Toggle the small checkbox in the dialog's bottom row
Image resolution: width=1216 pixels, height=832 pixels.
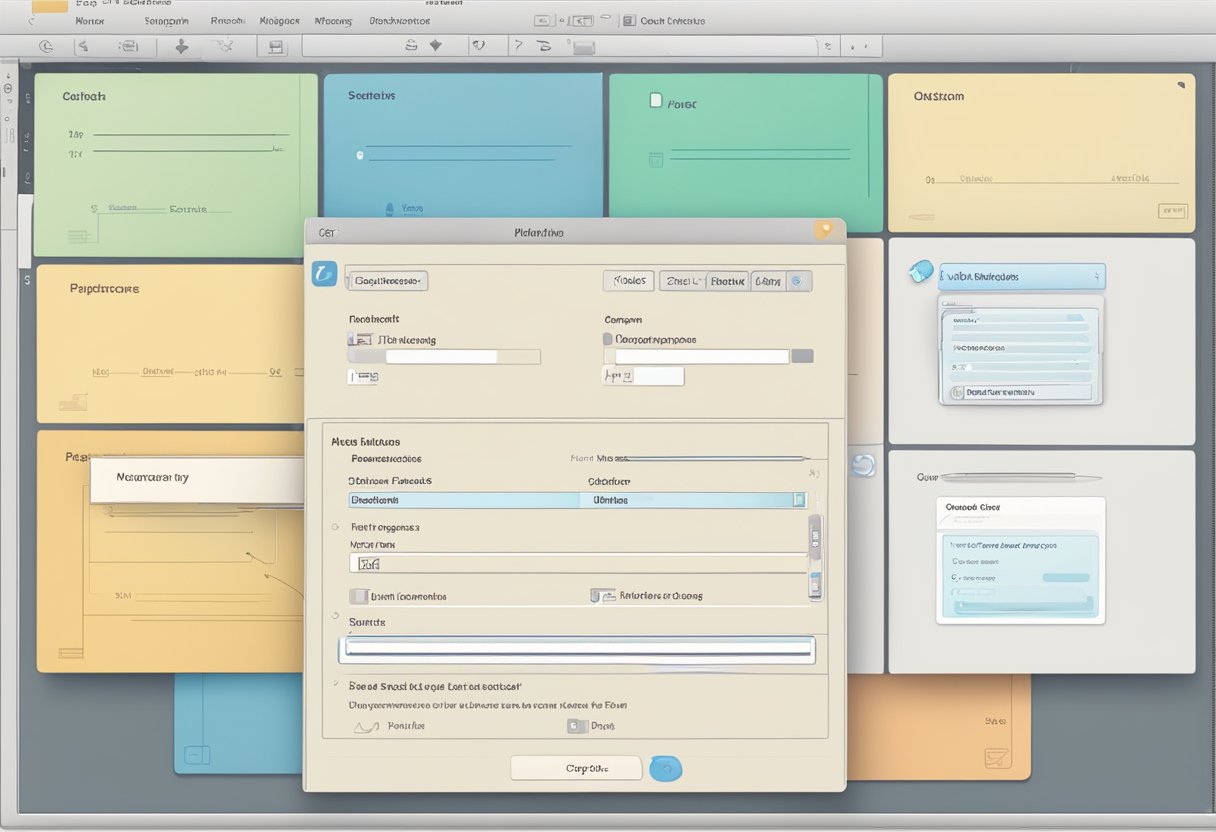[576, 726]
